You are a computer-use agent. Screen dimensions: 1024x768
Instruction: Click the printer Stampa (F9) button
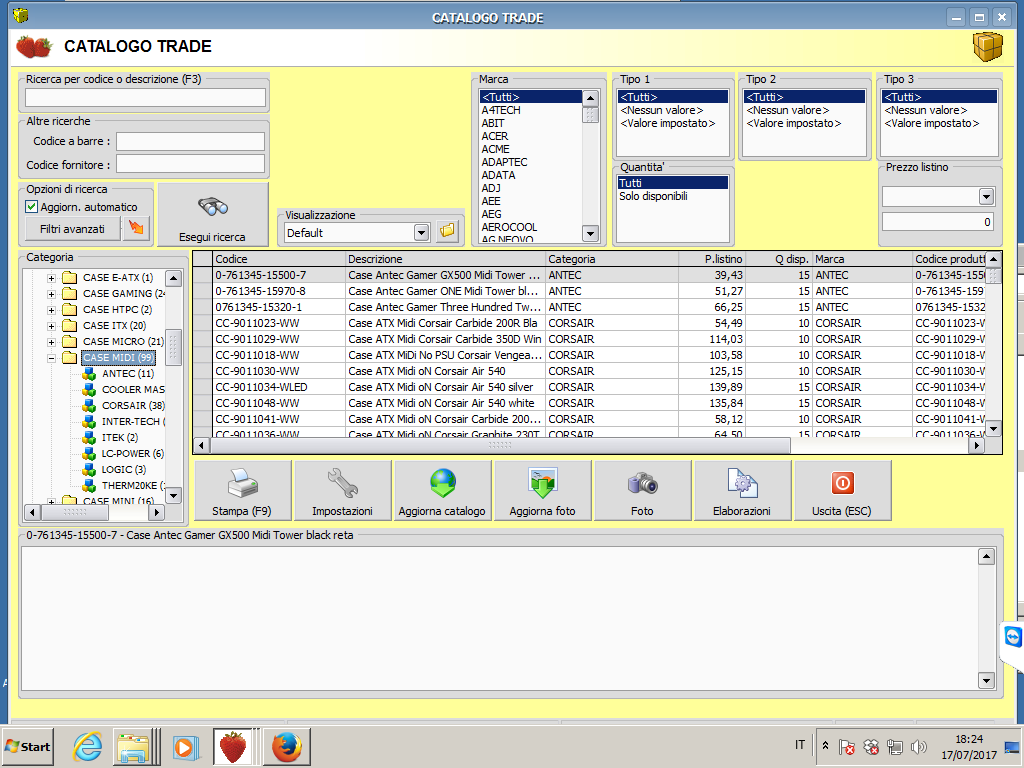(x=242, y=490)
